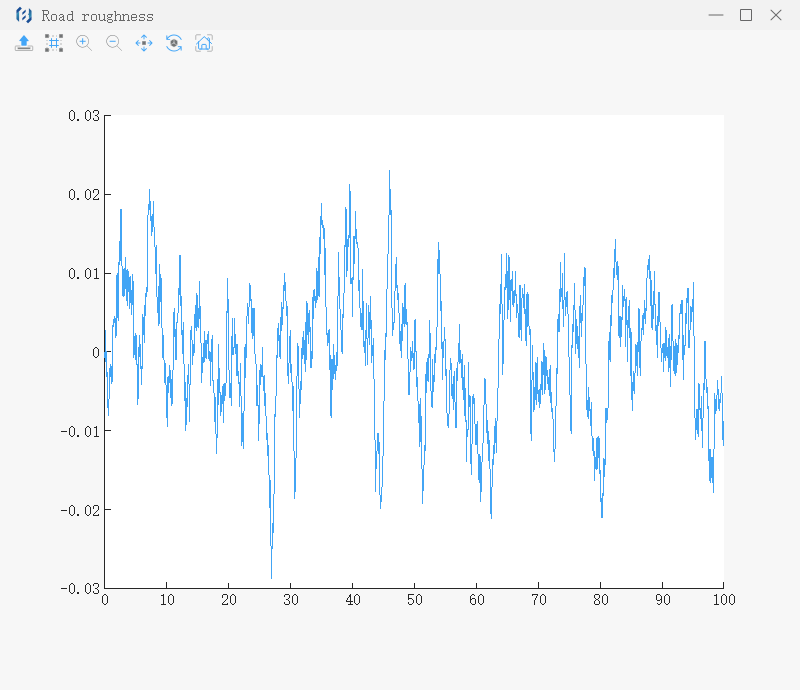Click the x-axis tick label 50
The width and height of the screenshot is (800, 690).
(414, 600)
